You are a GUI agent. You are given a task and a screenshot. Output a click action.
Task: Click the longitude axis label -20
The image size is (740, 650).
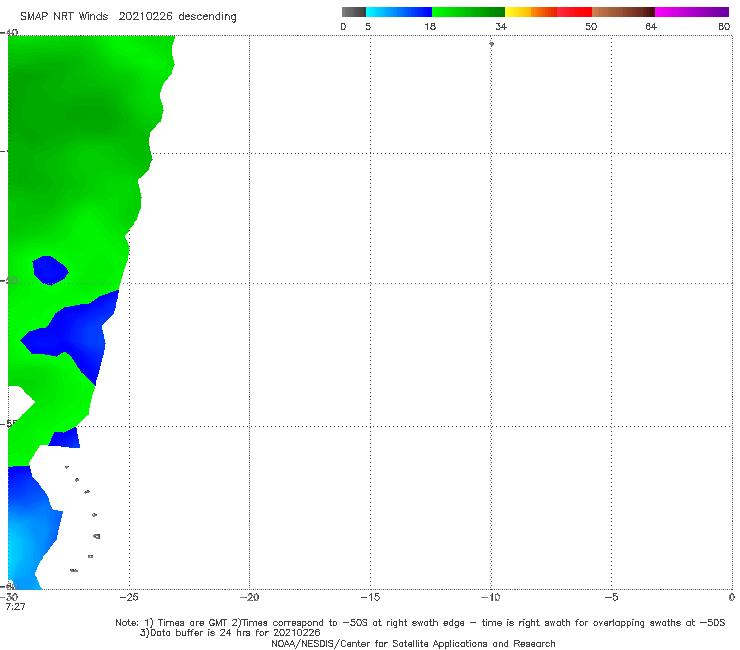249,597
